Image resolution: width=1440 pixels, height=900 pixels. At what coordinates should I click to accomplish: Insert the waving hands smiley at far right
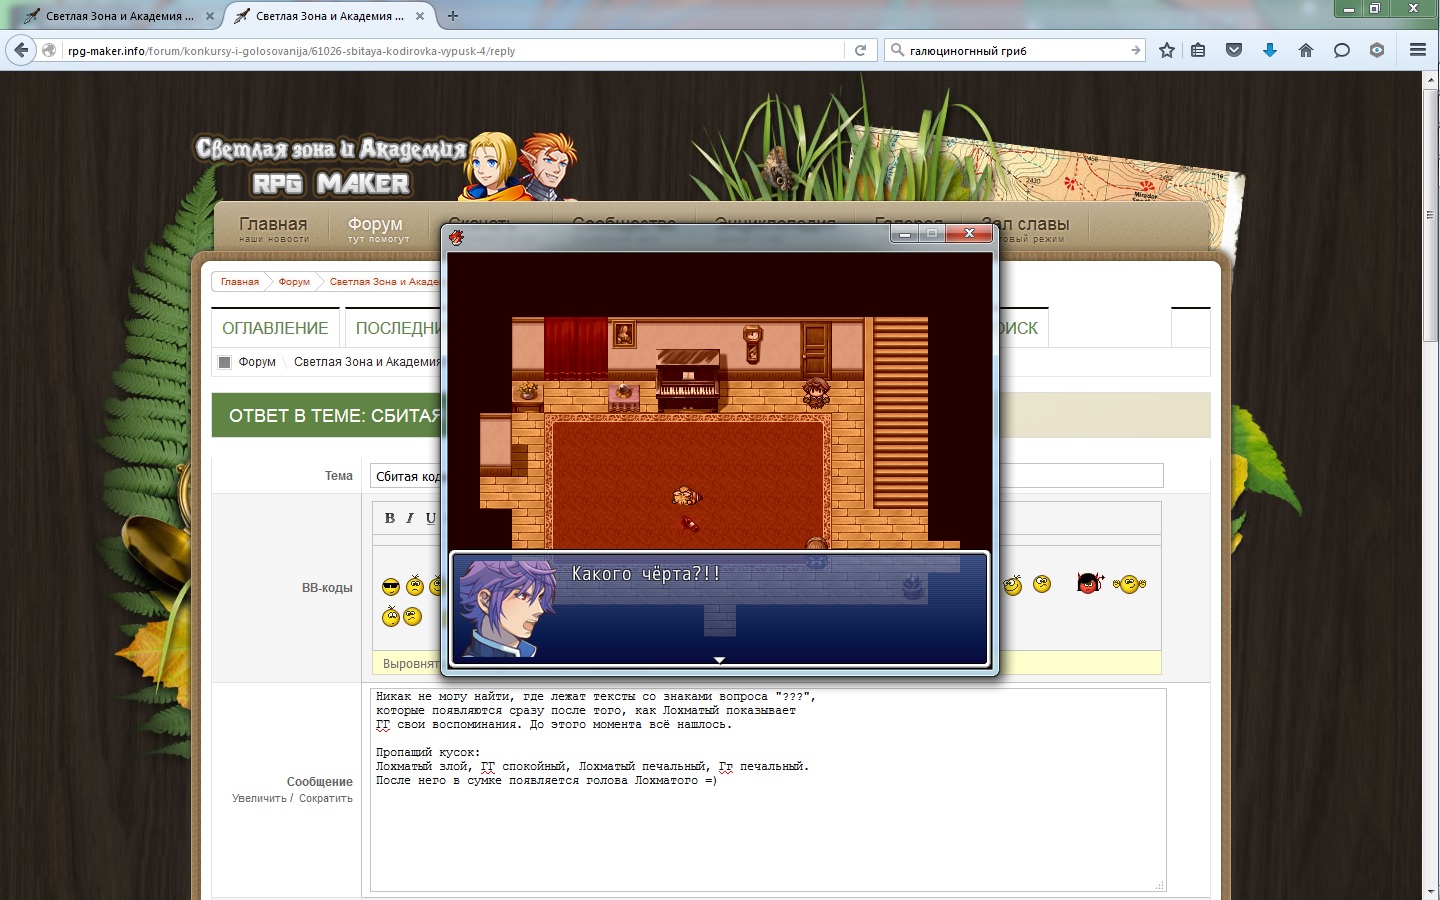point(1129,584)
